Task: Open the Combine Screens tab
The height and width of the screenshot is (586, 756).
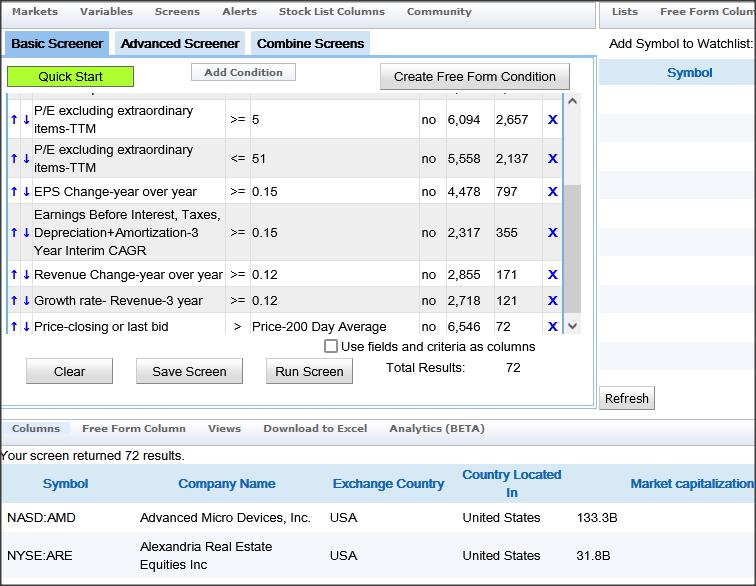Action: click(310, 44)
